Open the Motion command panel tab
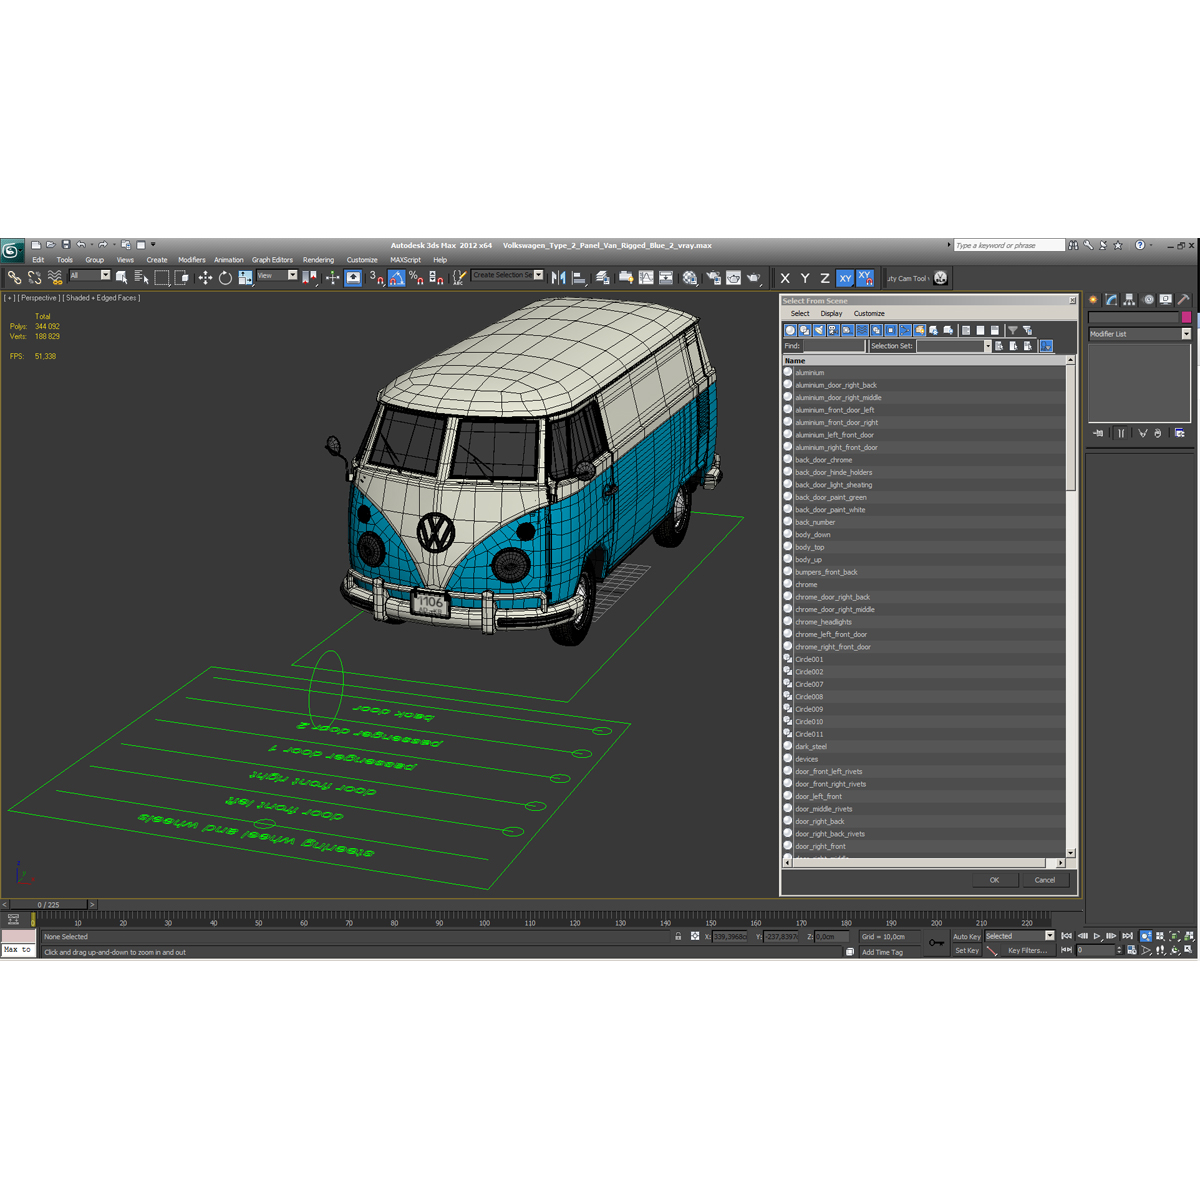This screenshot has width=1200, height=1200. coord(1148,299)
